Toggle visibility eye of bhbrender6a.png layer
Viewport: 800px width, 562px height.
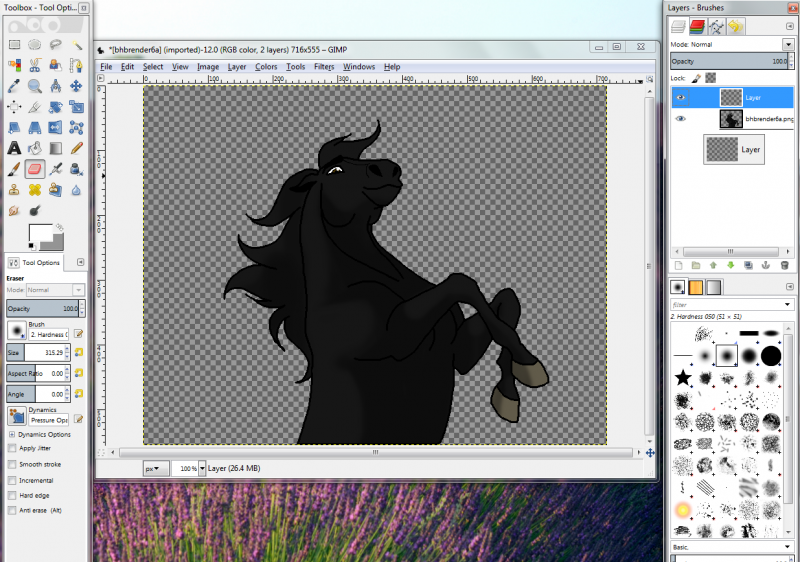[681, 119]
